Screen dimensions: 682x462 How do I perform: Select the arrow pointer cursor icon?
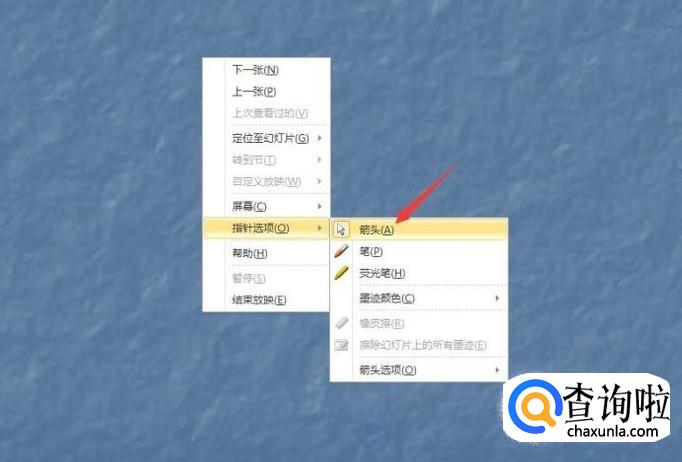point(341,229)
